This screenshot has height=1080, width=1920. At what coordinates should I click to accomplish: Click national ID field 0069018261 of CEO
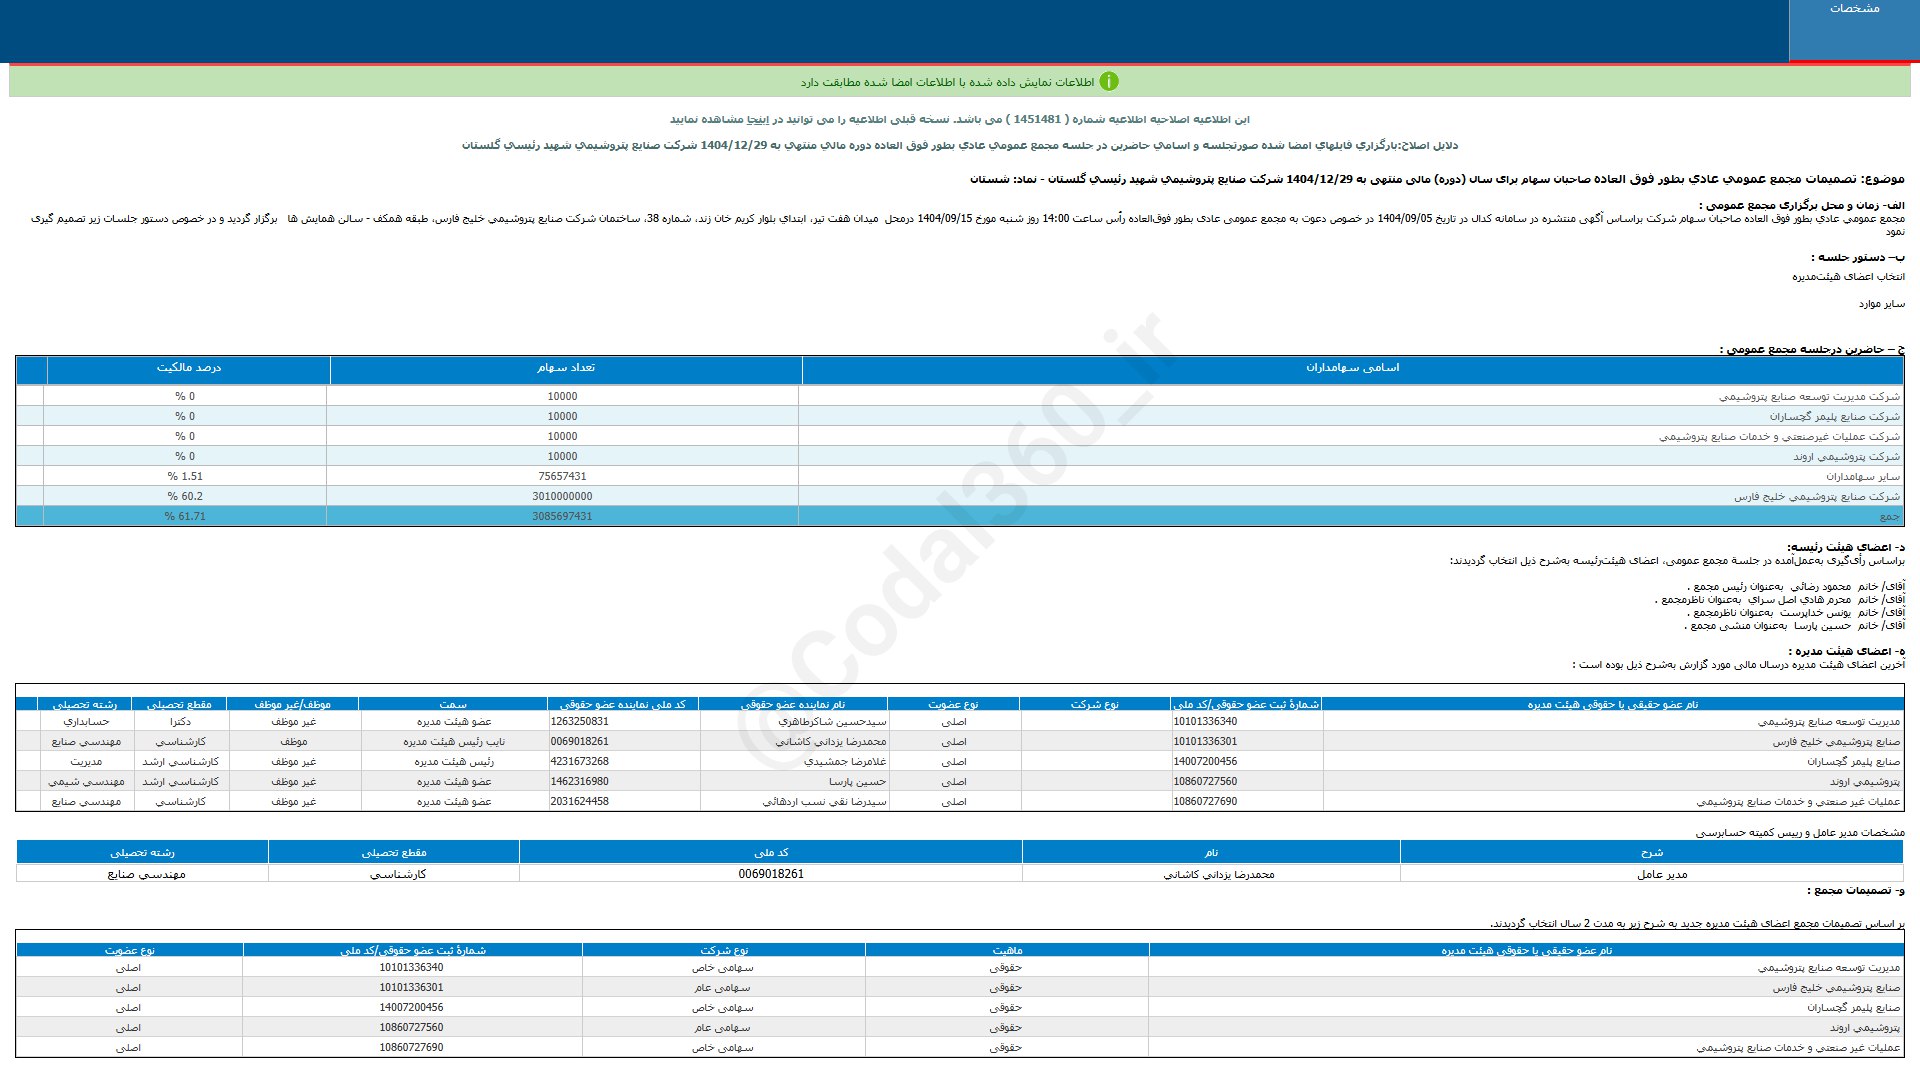point(770,874)
